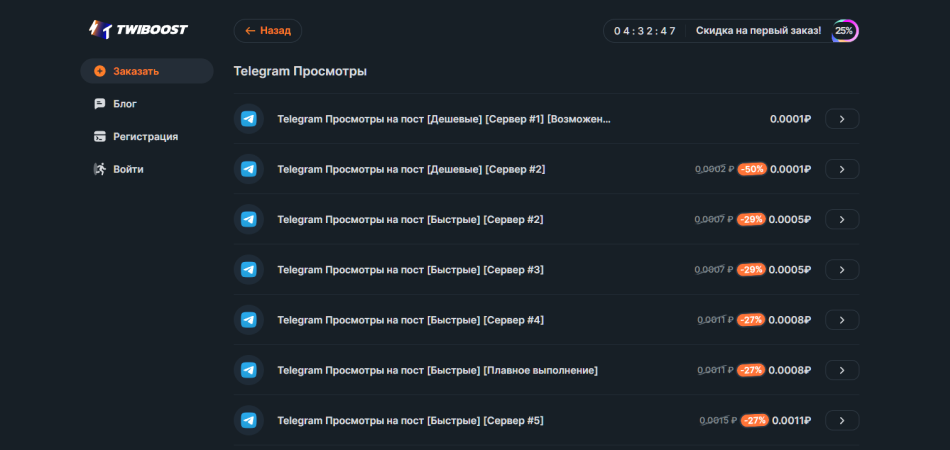The width and height of the screenshot is (950, 450).
Task: Click the card icon beside Регистрация
Action: (x=100, y=136)
